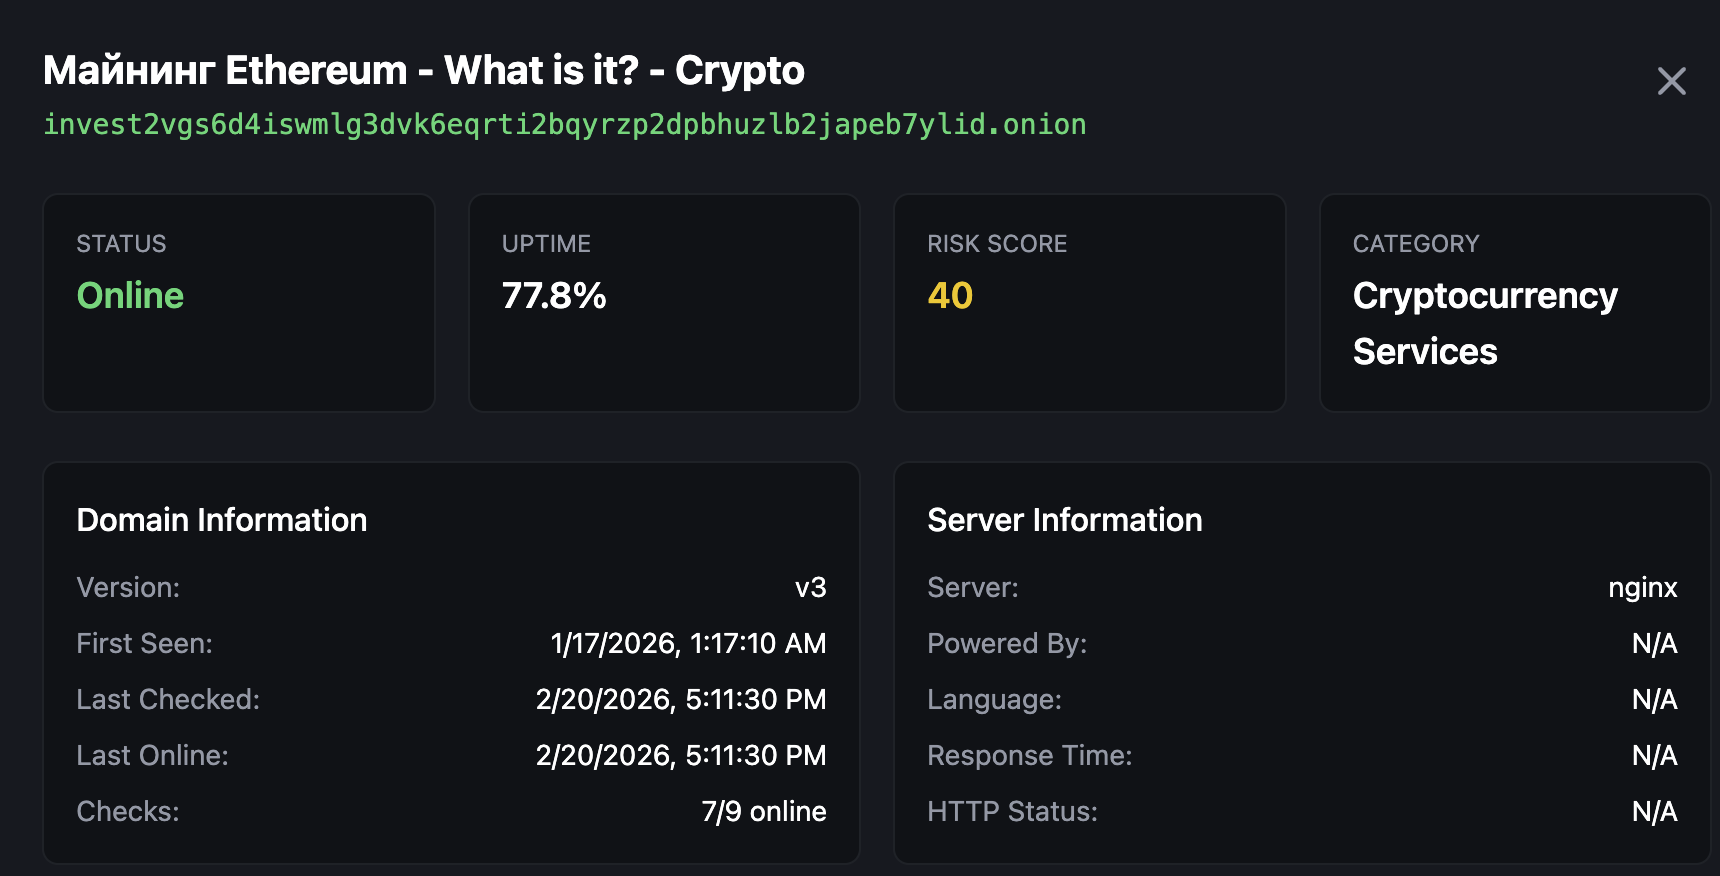The width and height of the screenshot is (1720, 876).
Task: Click the 'First Seen:' field label
Action: point(145,643)
